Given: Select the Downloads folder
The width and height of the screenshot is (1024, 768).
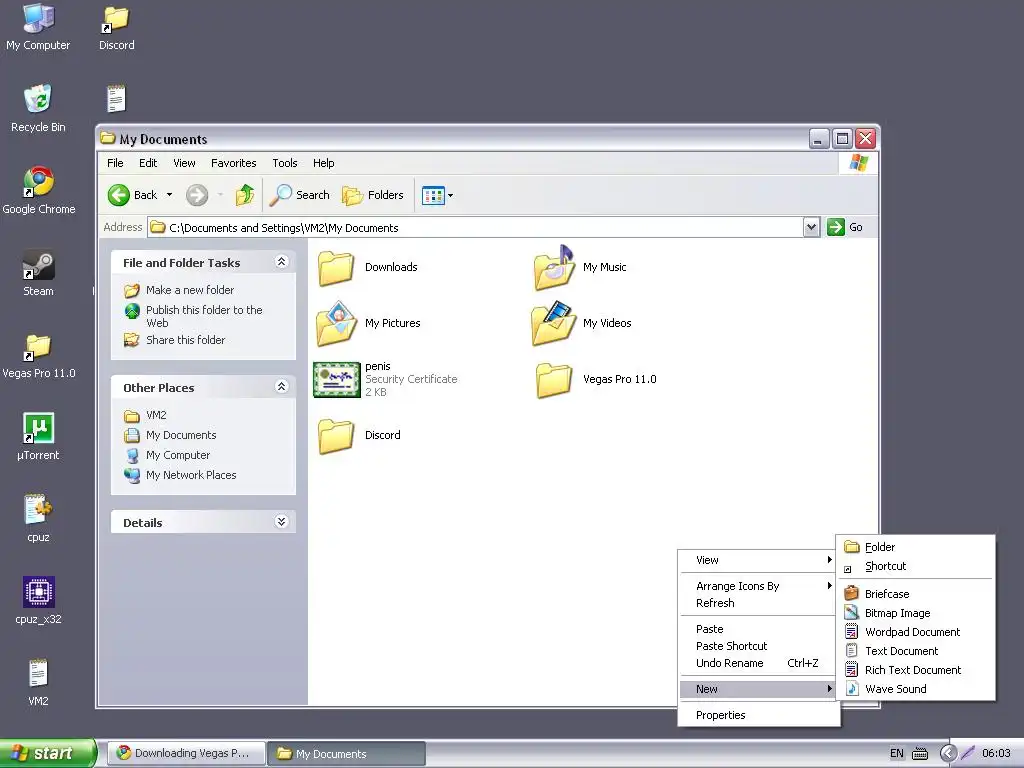Looking at the screenshot, I should [x=368, y=268].
